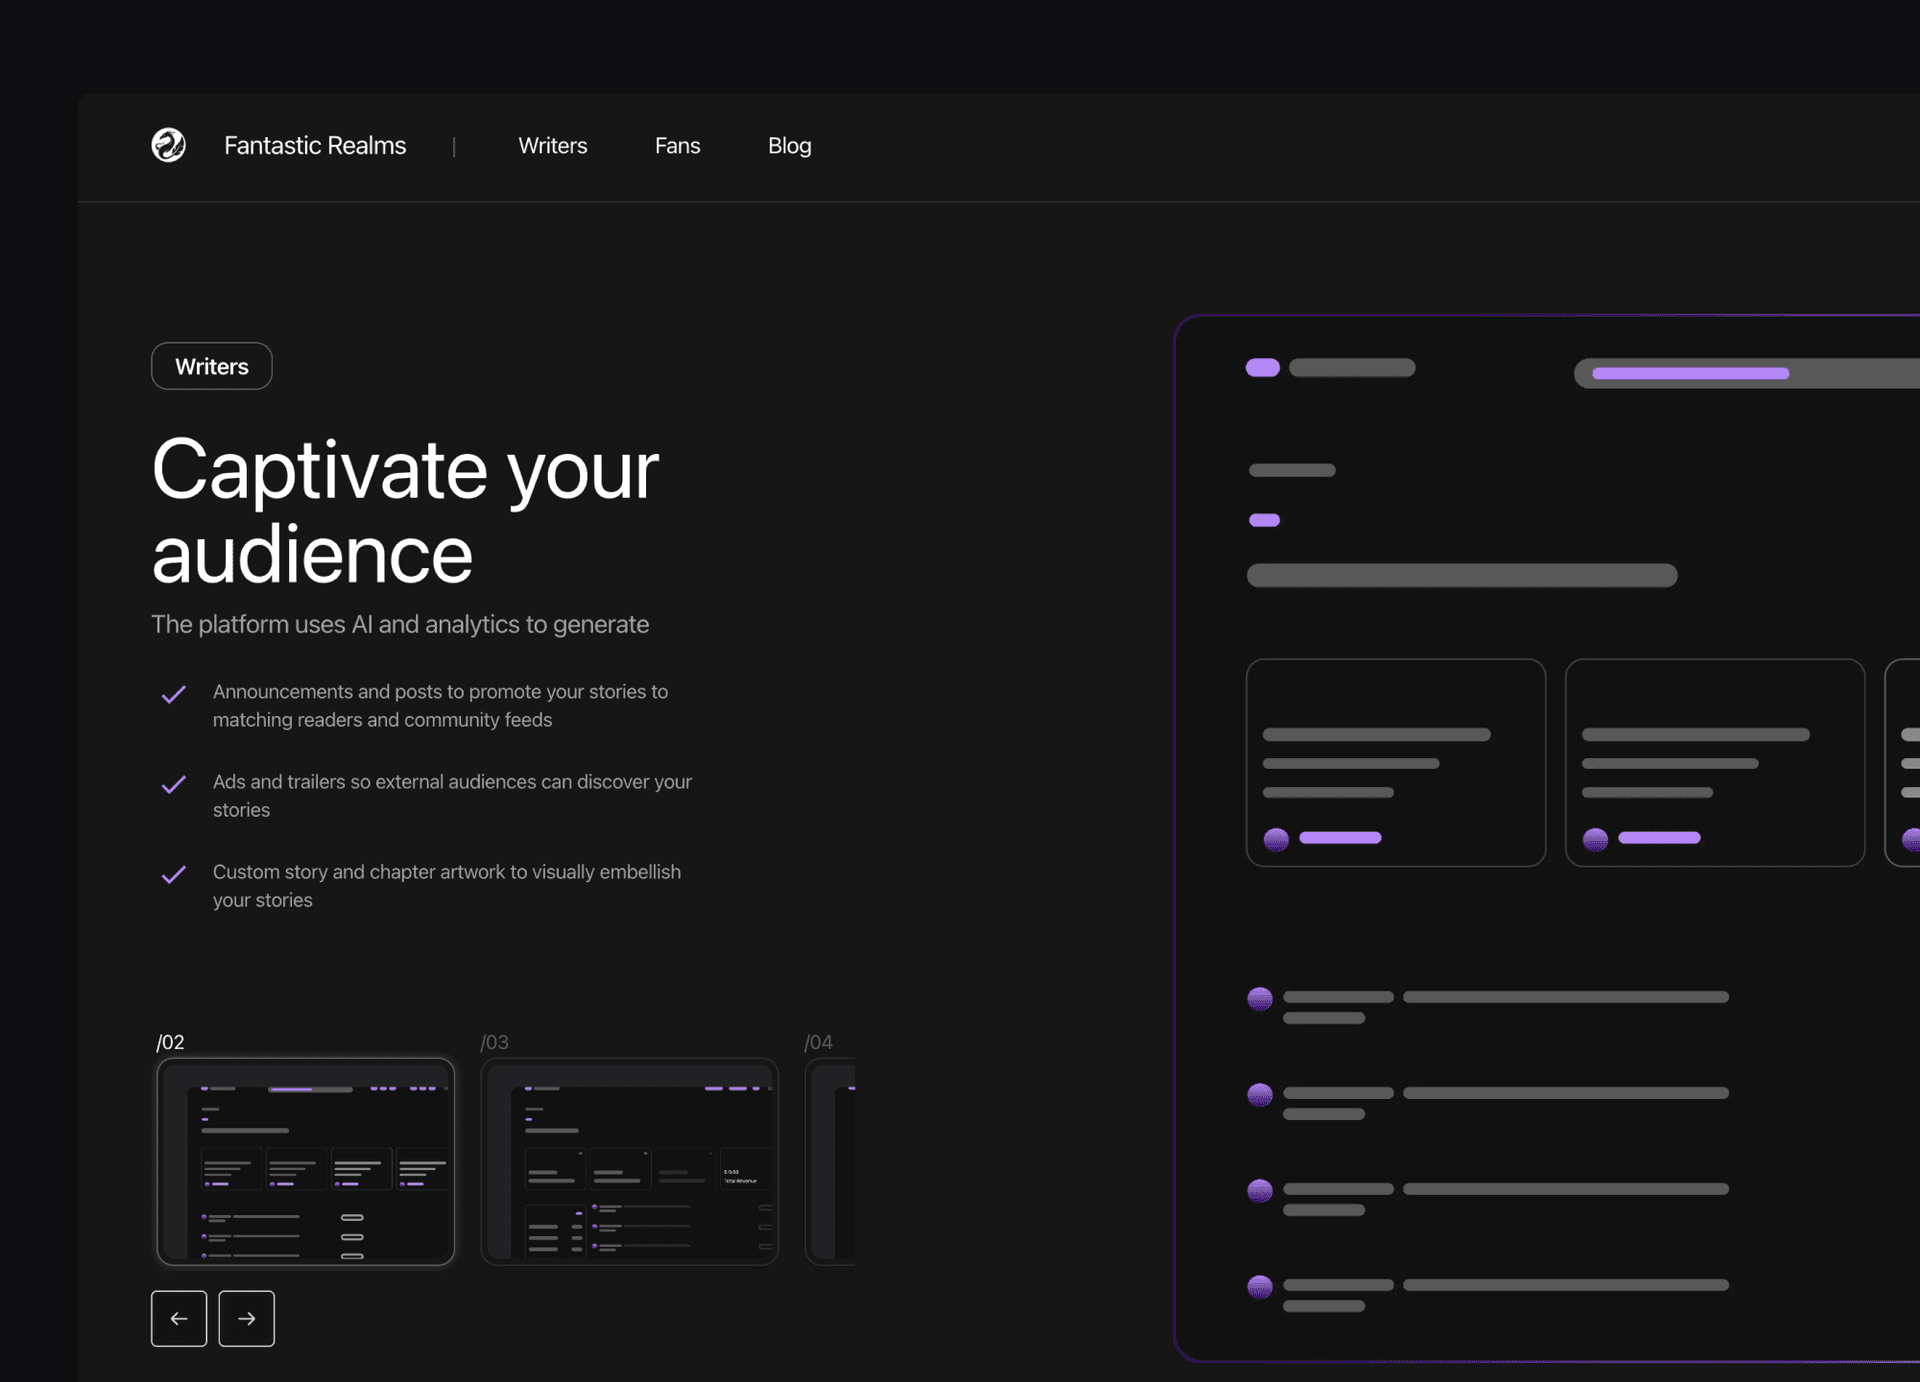Click the checkmark beside Ads and trailers
1920x1382 pixels.
click(x=174, y=784)
